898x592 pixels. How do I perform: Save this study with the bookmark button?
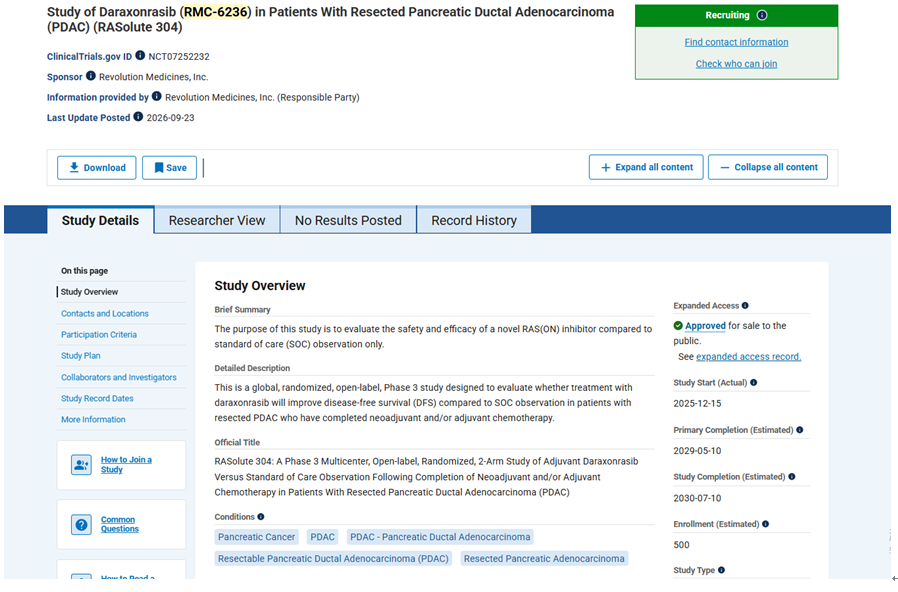[x=170, y=168]
